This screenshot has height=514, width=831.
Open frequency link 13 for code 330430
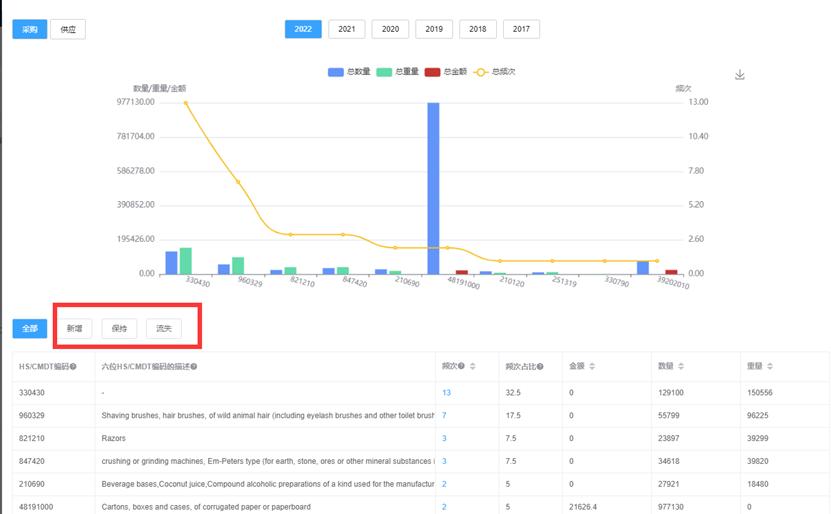(x=446, y=393)
